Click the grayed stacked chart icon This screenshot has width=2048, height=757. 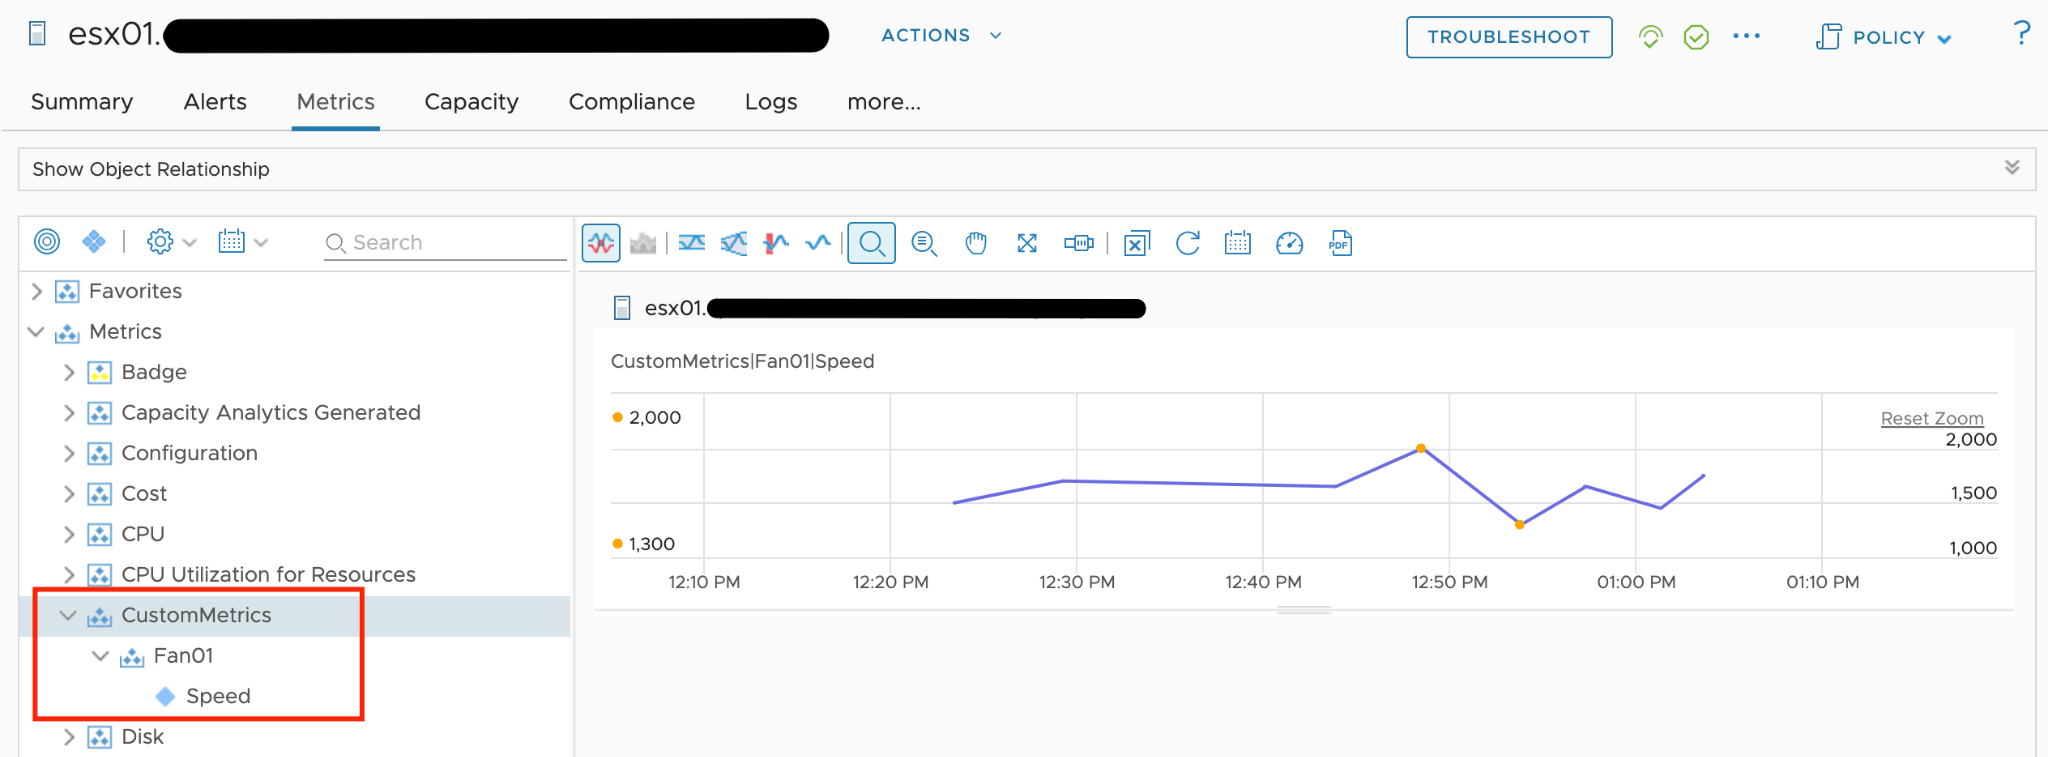tap(643, 243)
